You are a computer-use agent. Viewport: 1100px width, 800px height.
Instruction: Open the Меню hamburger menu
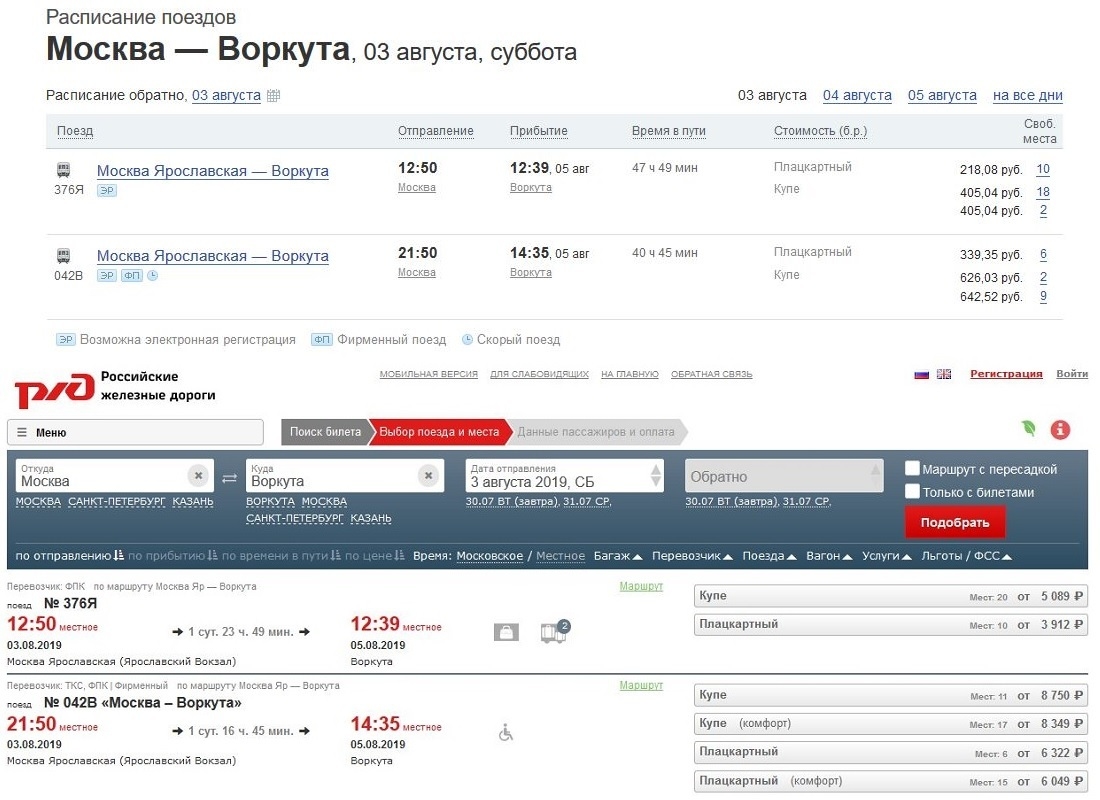(135, 432)
